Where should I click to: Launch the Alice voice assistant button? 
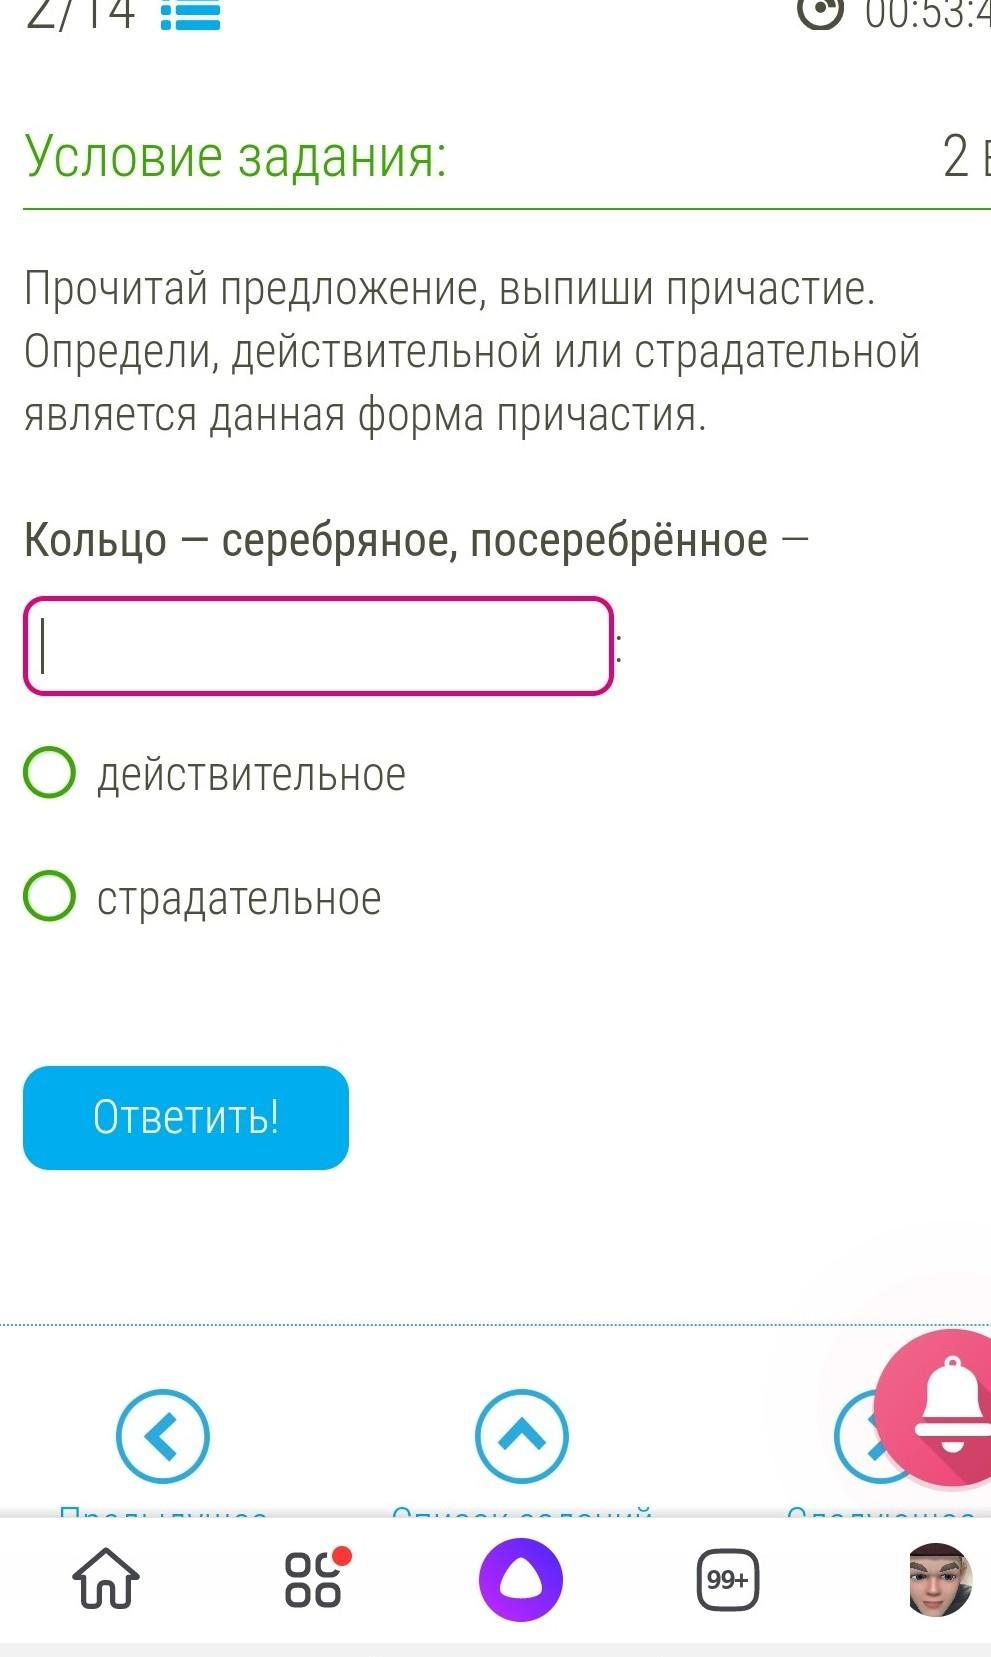click(521, 1580)
